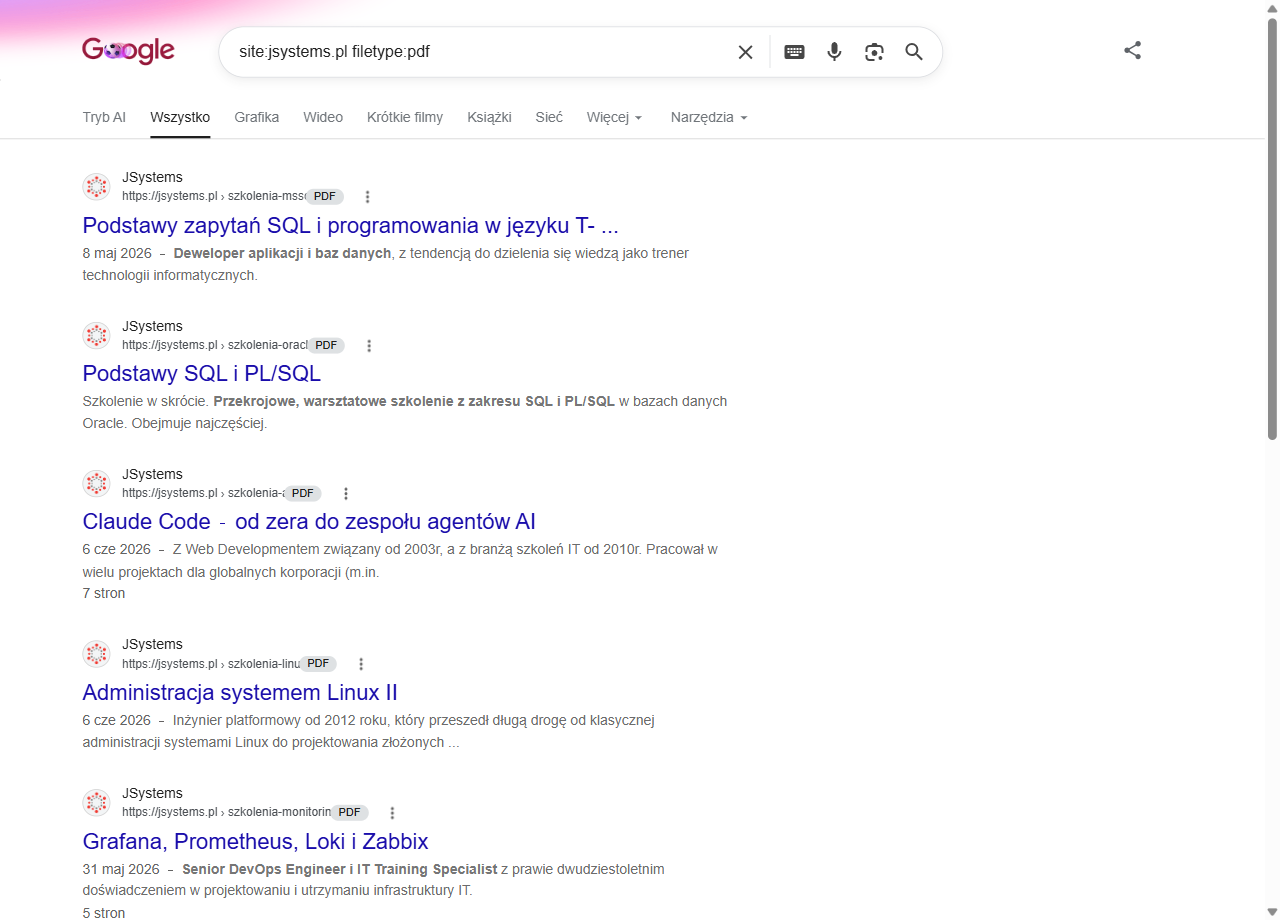Switch to Sieć tab
Viewport: 1280px width, 920px height.
tap(549, 117)
